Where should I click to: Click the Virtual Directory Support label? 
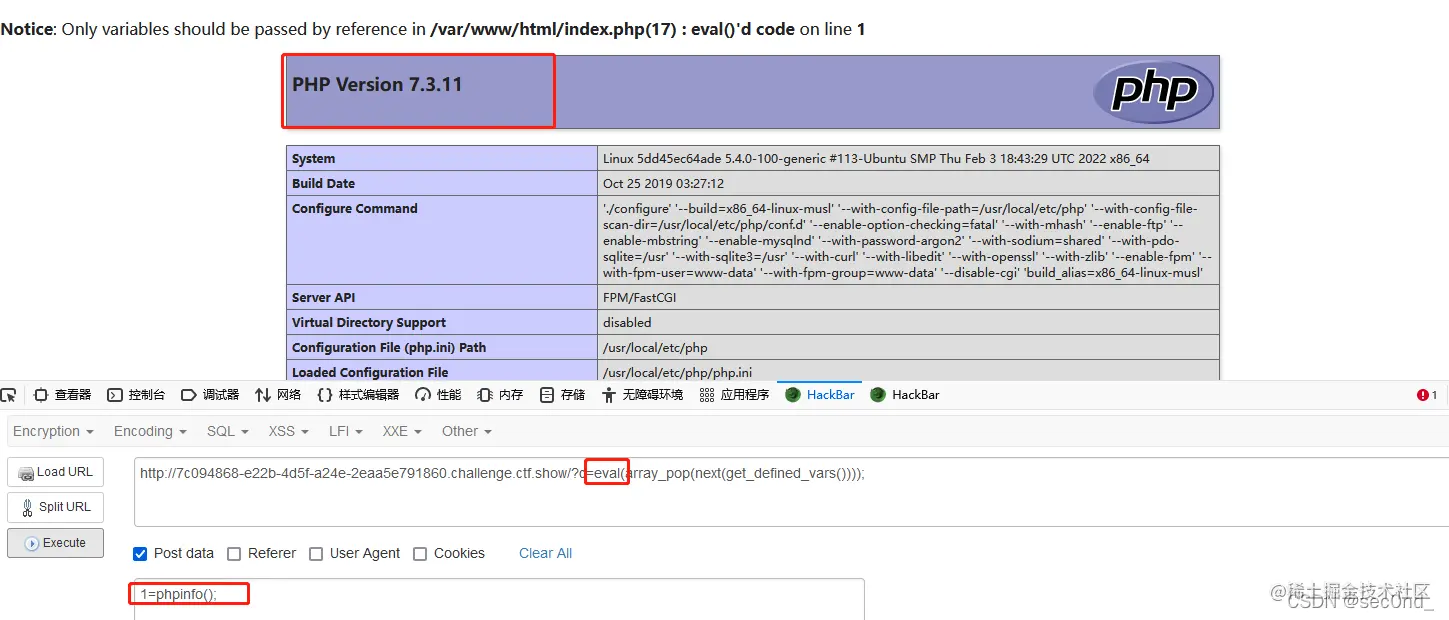[x=369, y=322]
